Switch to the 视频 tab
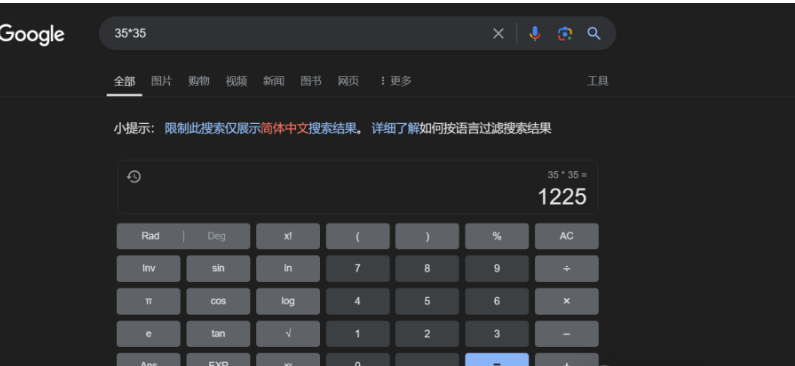The image size is (795, 366). coord(236,81)
